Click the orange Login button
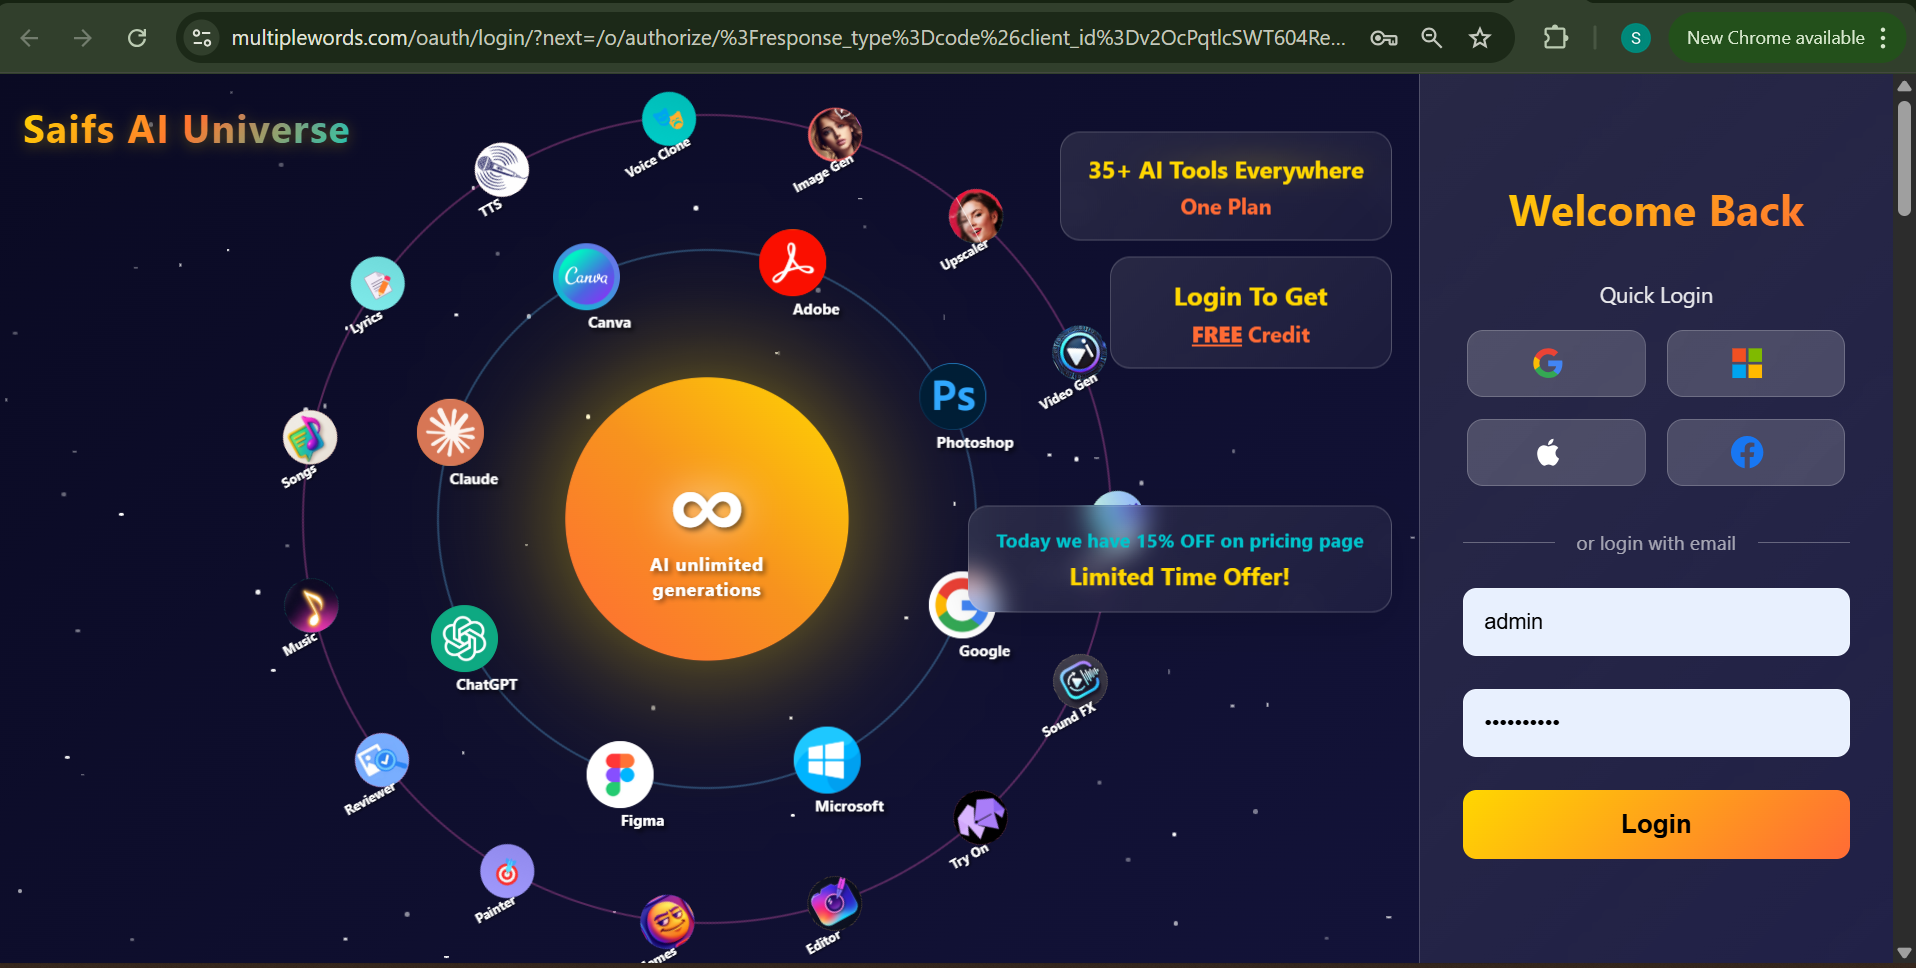This screenshot has height=968, width=1916. point(1656,824)
